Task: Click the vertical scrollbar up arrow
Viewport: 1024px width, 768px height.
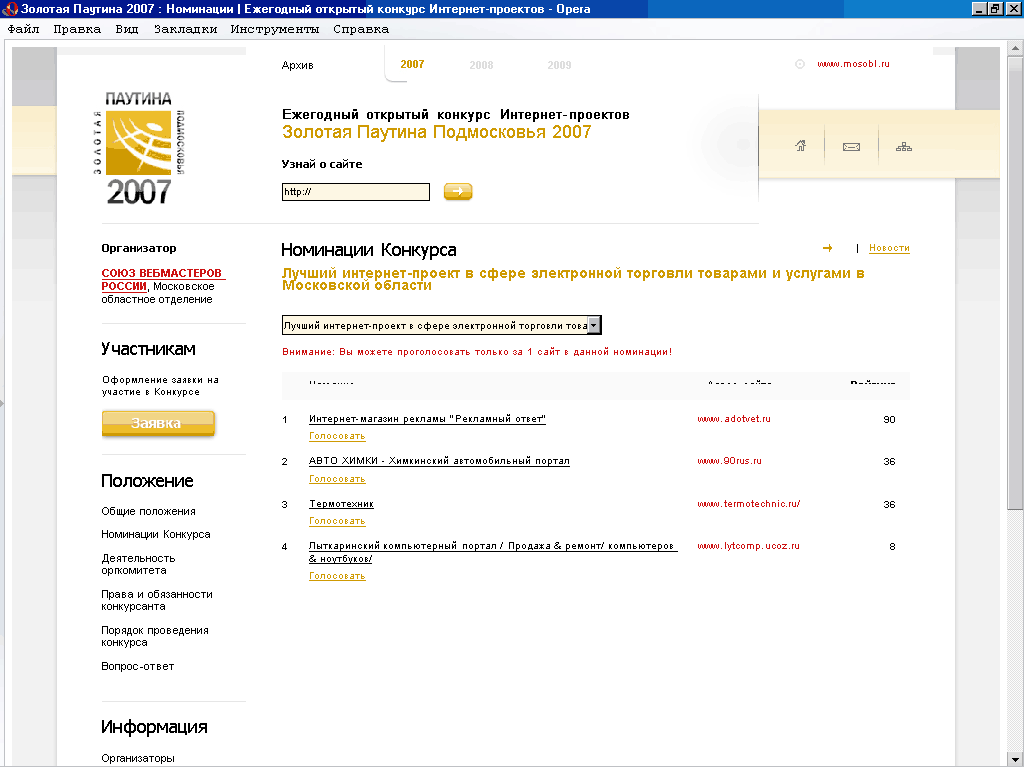Action: point(1016,45)
